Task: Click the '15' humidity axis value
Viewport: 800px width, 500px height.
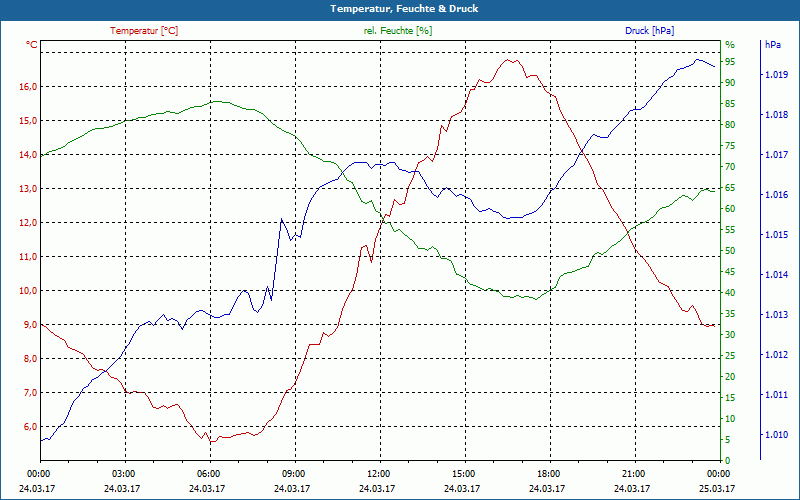Action: coord(730,397)
